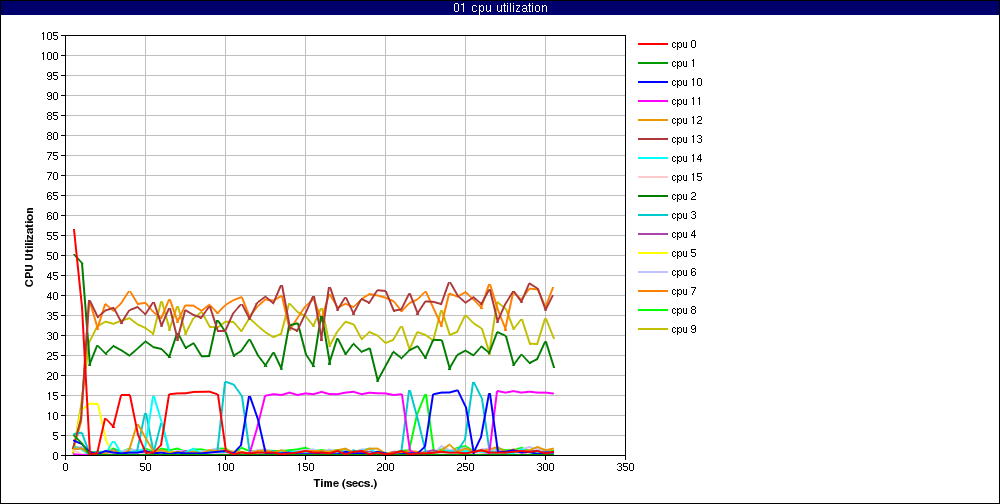The image size is (1000, 504).
Task: Click the "cpu 14" legend label
Action: pyautogui.click(x=686, y=158)
